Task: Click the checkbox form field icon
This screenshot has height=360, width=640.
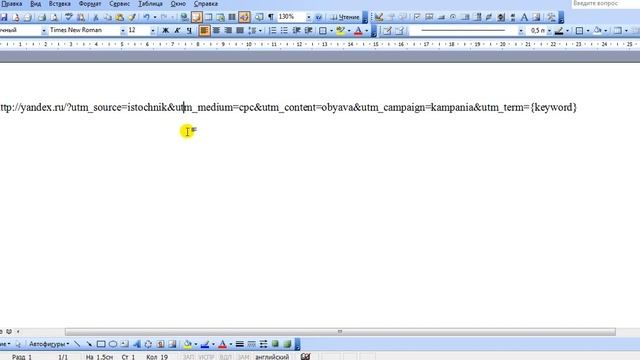Action: 417,17
